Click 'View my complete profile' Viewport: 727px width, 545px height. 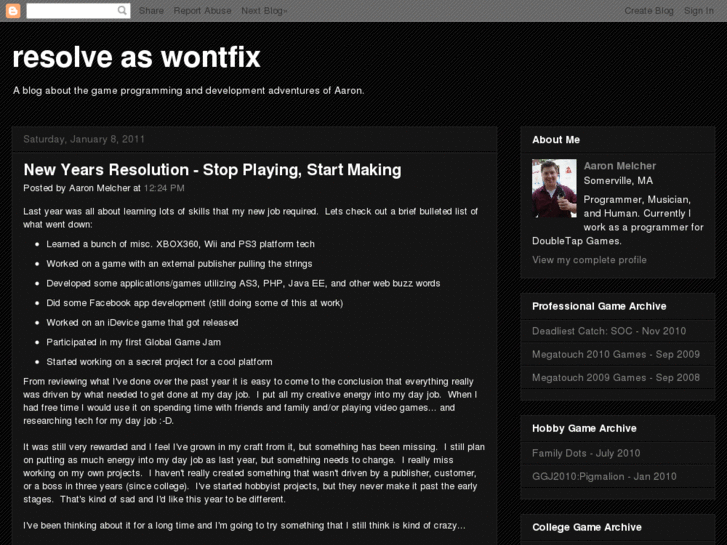click(589, 260)
